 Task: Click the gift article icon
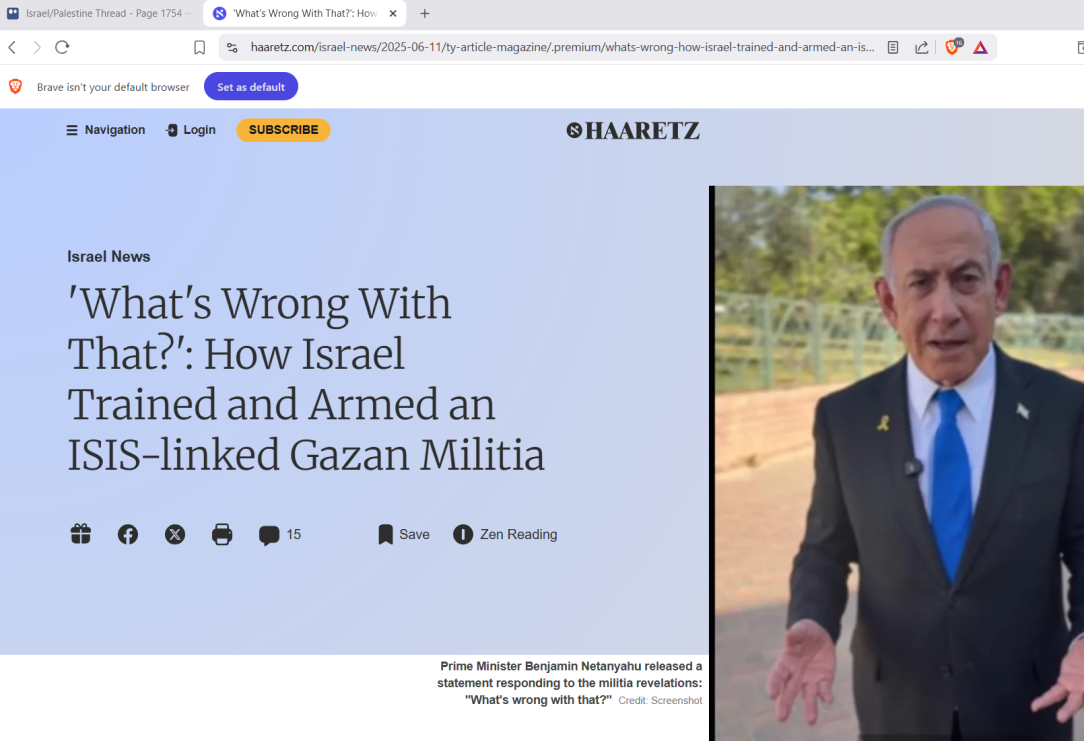coord(81,534)
